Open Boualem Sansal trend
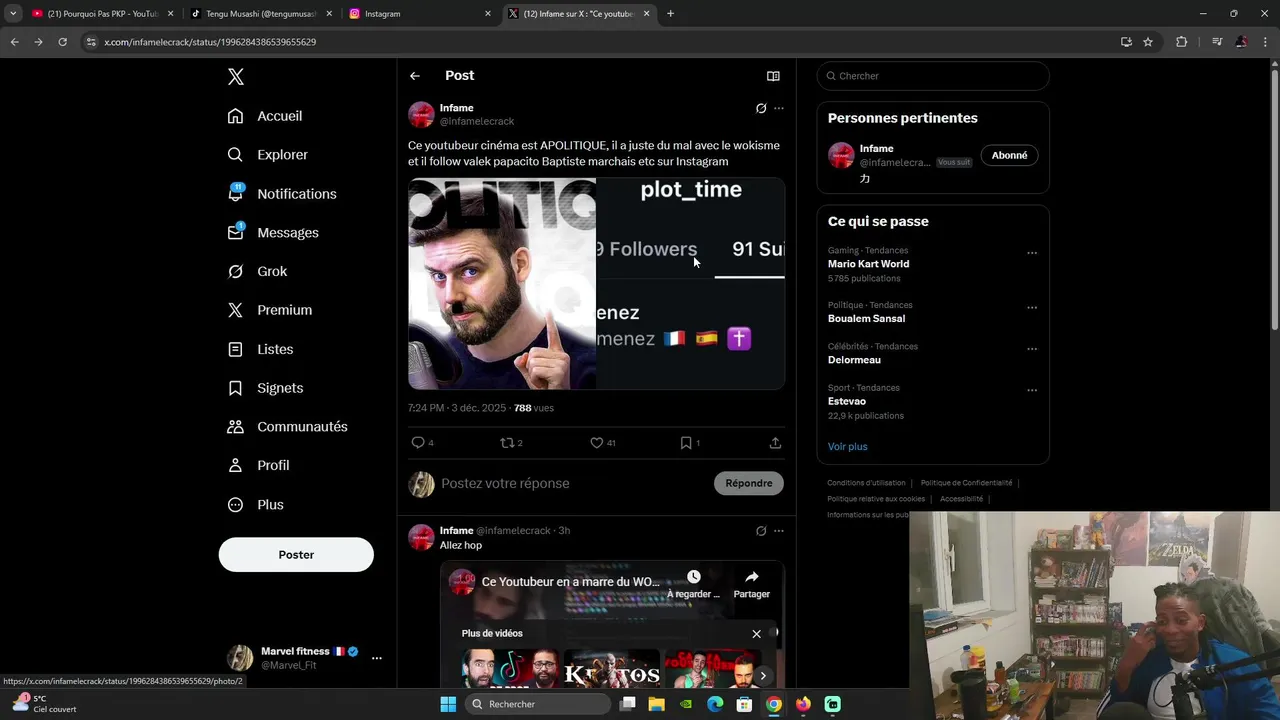The width and height of the screenshot is (1280, 720). pos(866,319)
